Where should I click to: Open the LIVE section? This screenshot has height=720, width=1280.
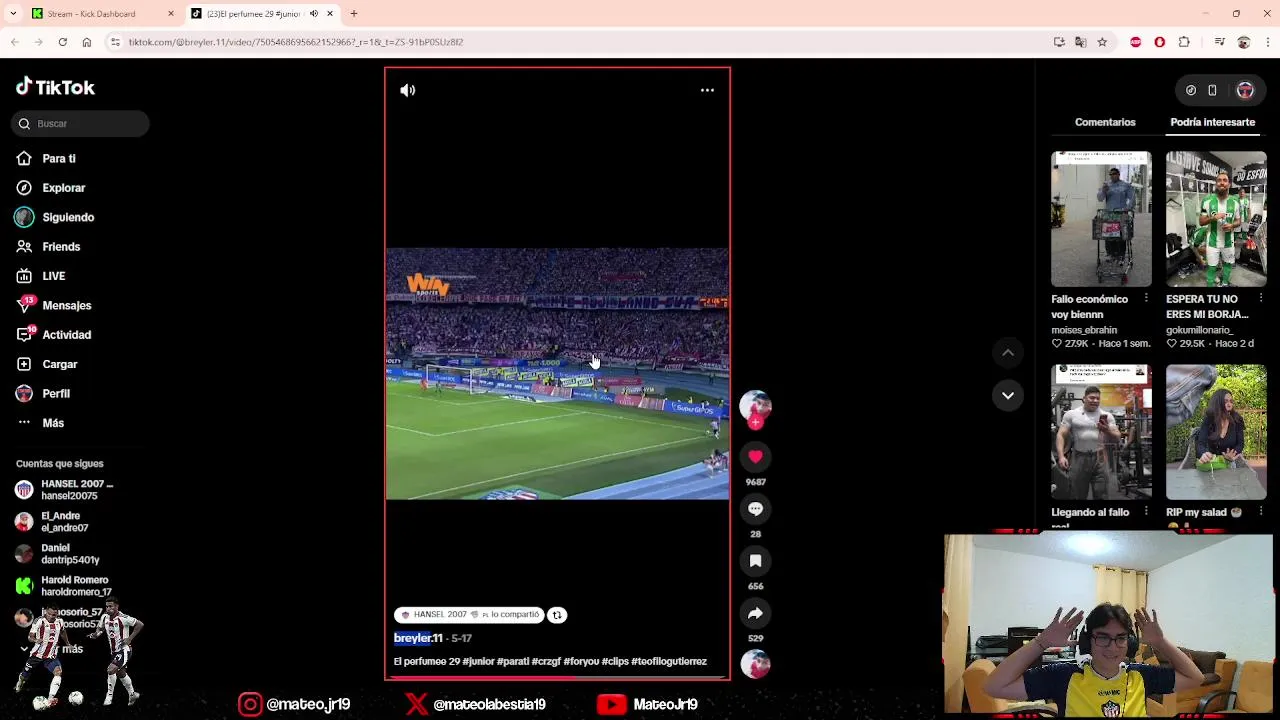tap(41, 276)
